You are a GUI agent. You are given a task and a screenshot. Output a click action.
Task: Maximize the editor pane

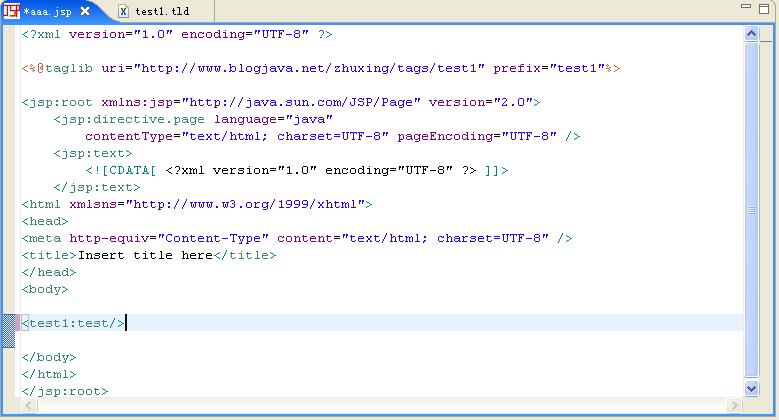pyautogui.click(x=764, y=8)
